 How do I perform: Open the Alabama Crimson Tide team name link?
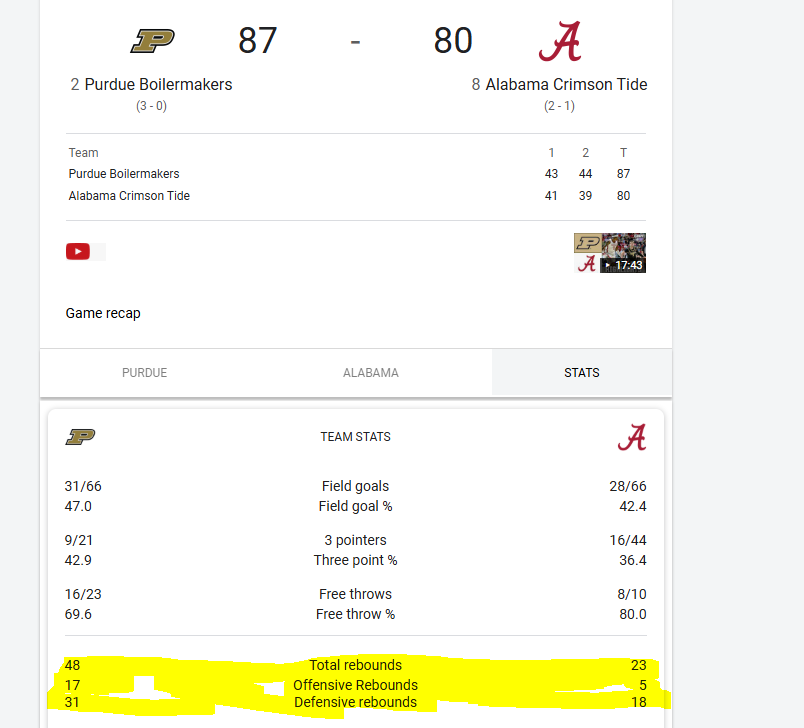(566, 84)
